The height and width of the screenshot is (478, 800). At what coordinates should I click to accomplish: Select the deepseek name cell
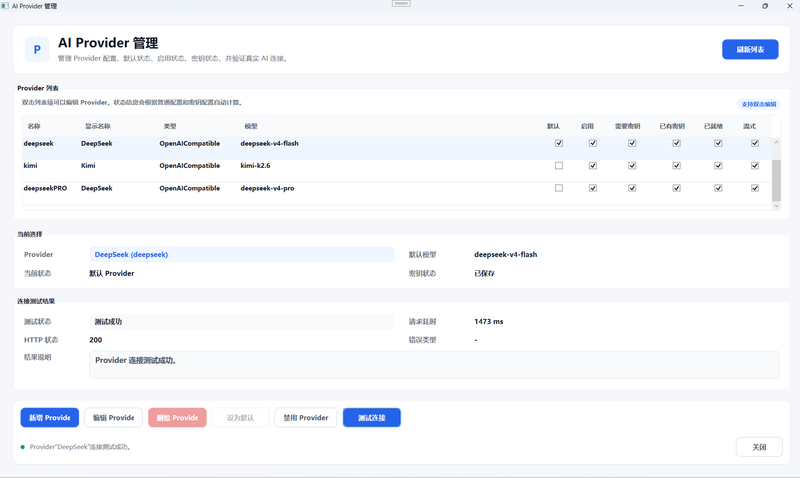(x=38, y=143)
